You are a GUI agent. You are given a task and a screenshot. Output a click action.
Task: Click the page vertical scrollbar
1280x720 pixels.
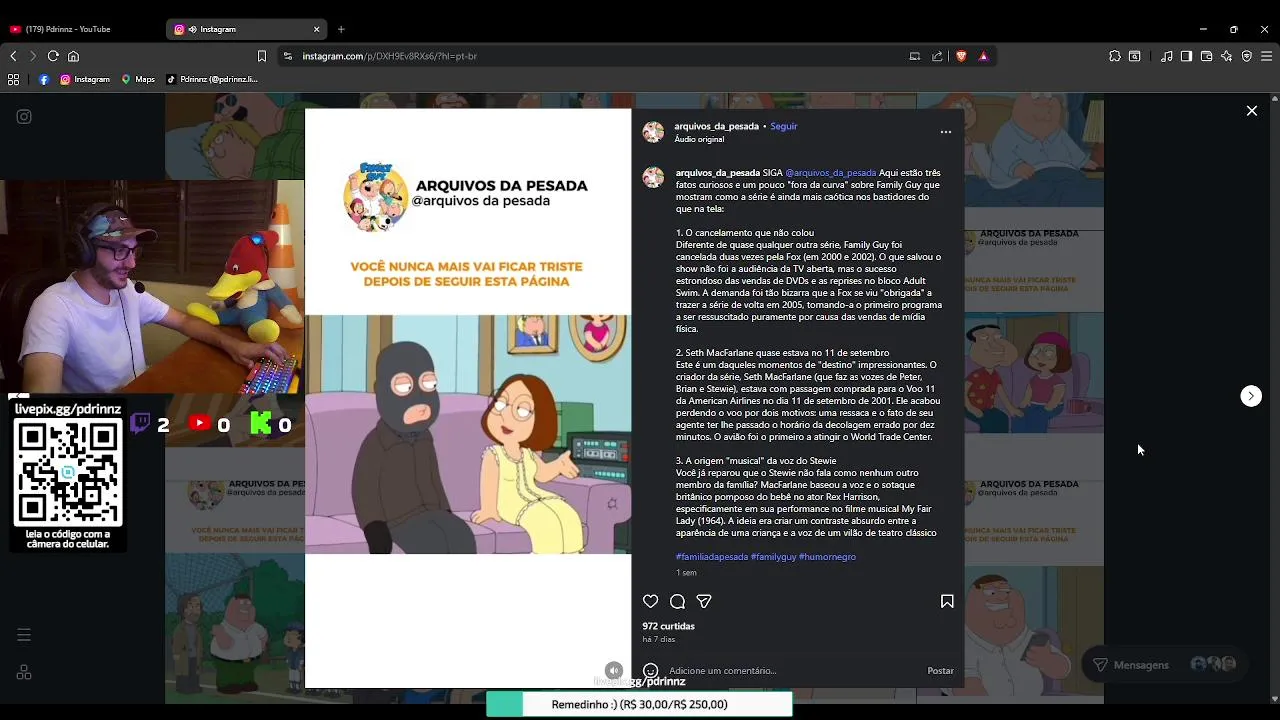[x=1274, y=398]
